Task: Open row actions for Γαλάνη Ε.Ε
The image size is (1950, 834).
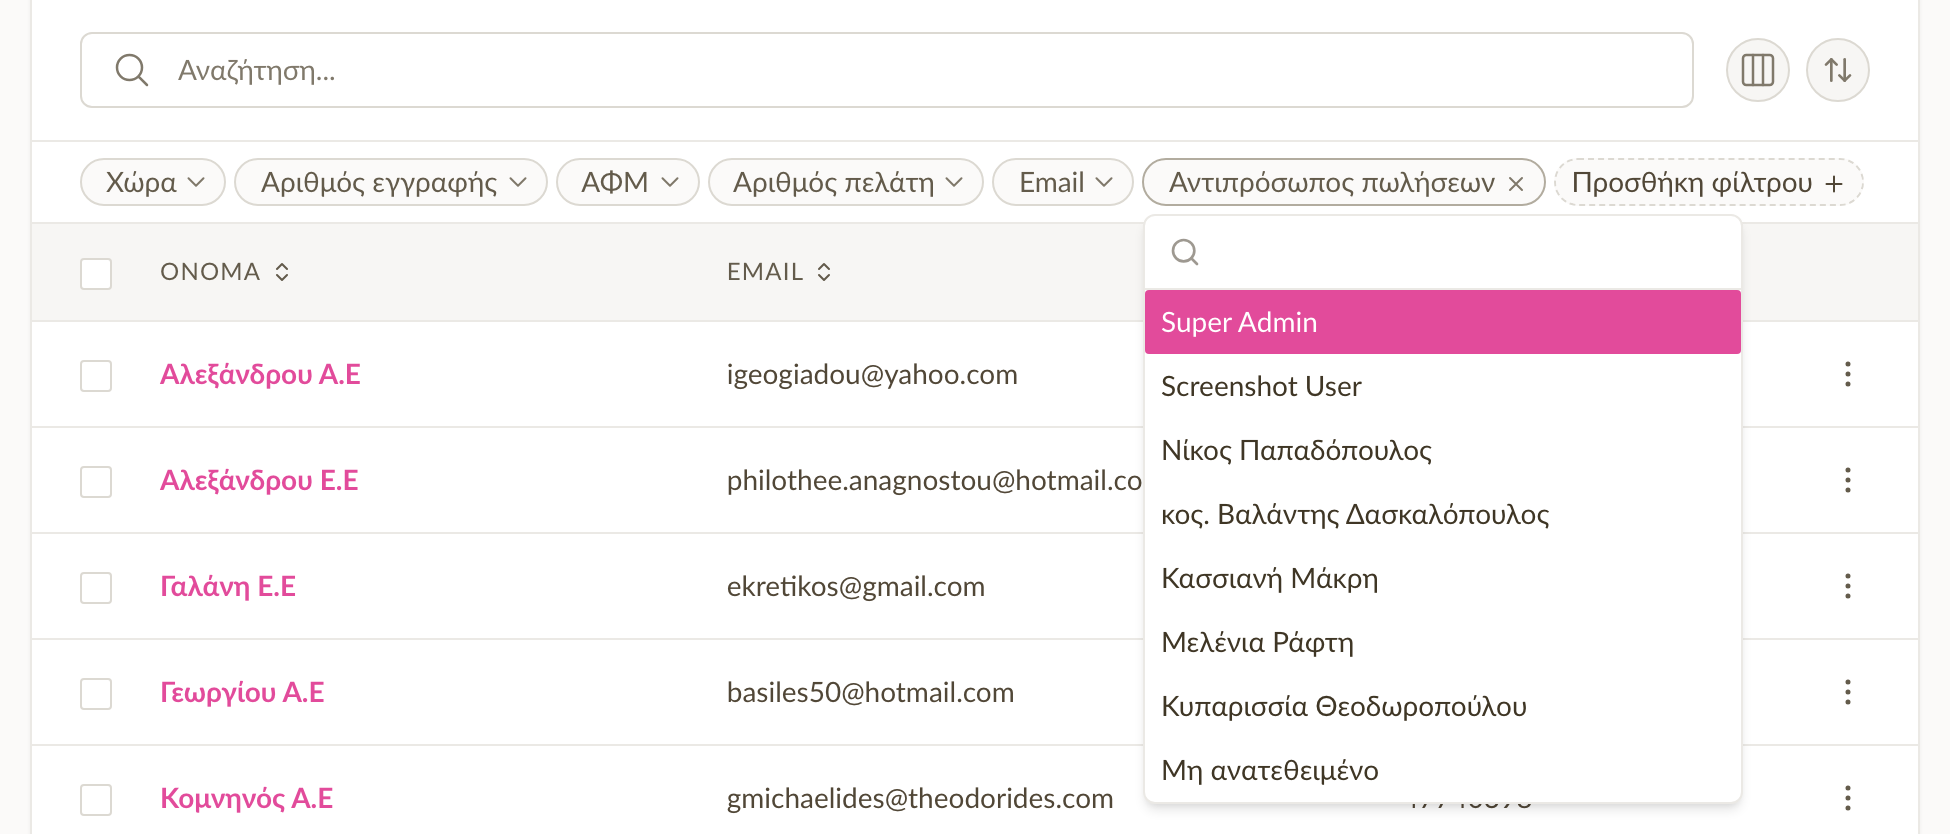Action: pyautogui.click(x=1847, y=586)
